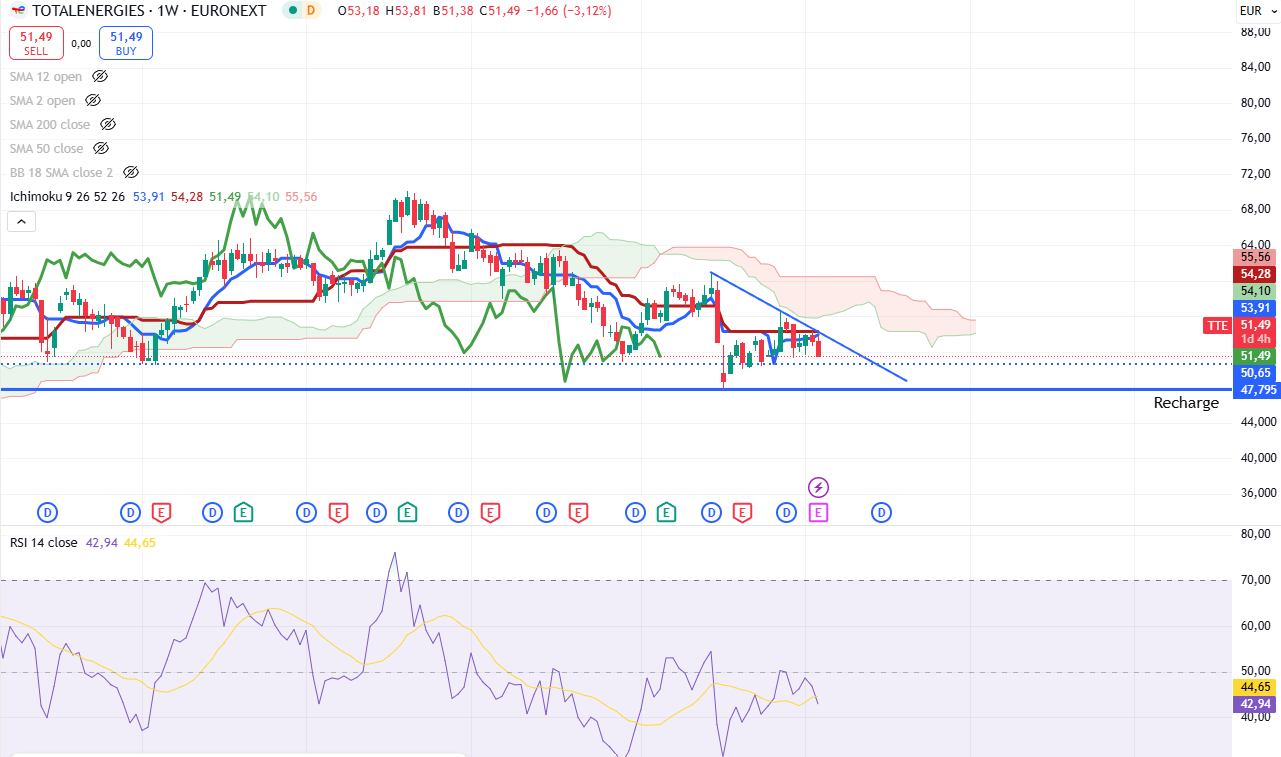The width and height of the screenshot is (1281, 757).
Task: Show the SMA 12 open indicator
Action: click(x=100, y=77)
